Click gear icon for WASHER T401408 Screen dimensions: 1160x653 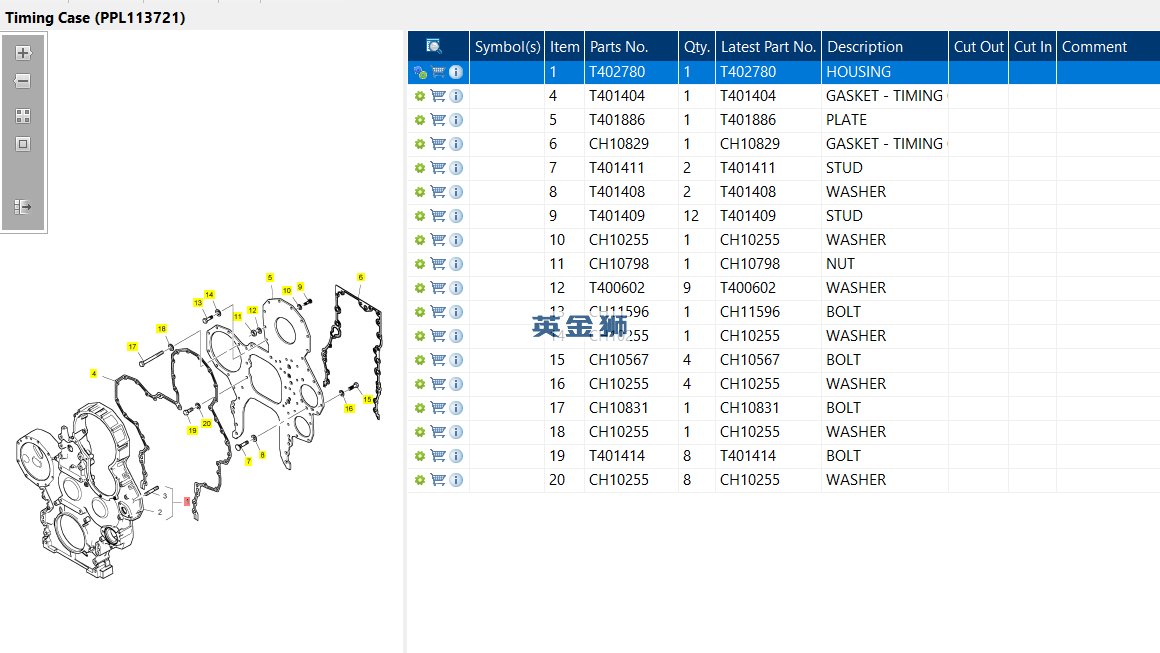pos(419,192)
